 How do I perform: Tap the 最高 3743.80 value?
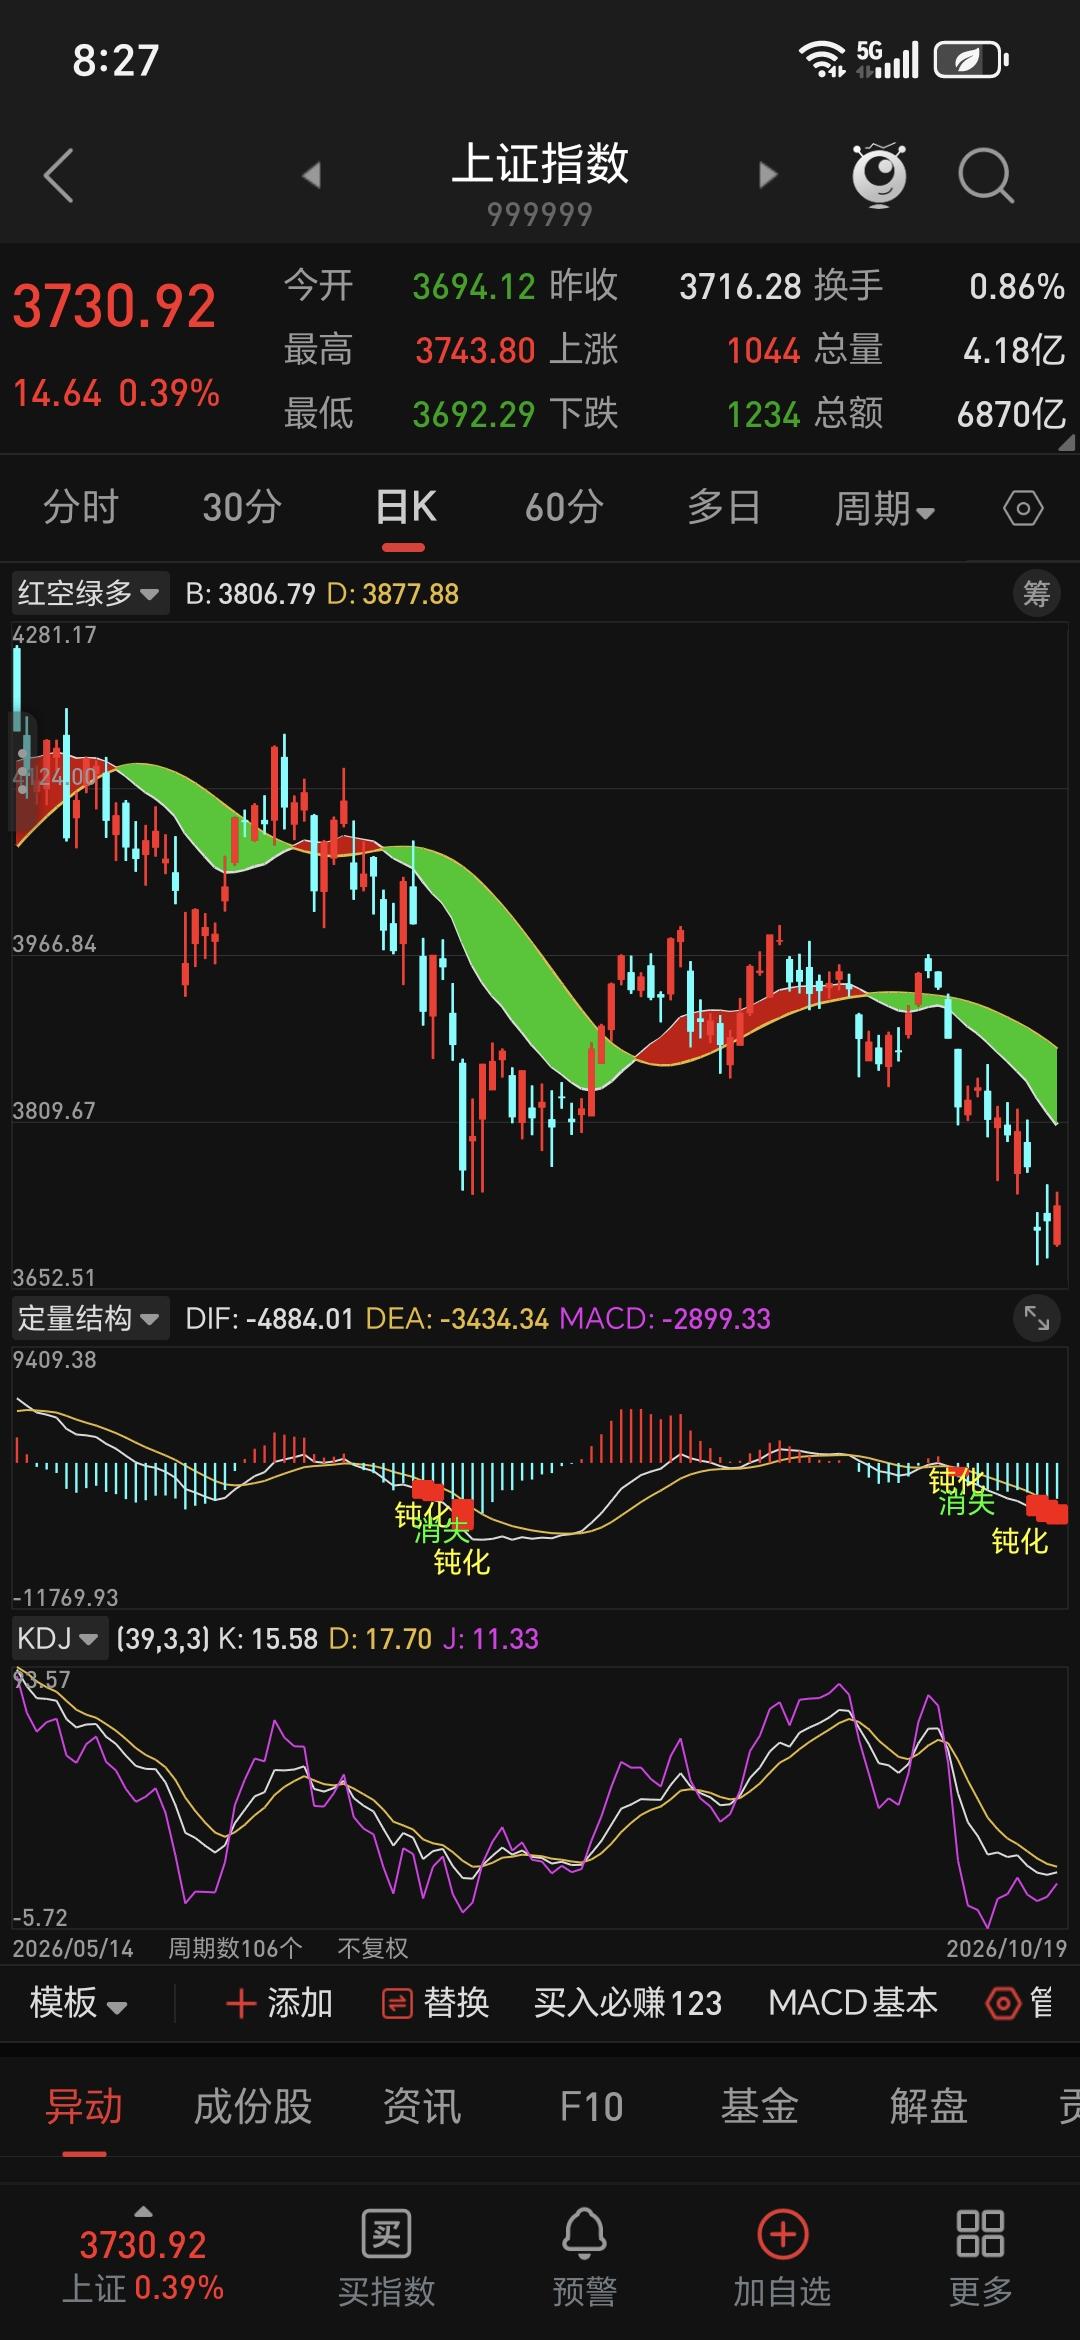point(475,351)
